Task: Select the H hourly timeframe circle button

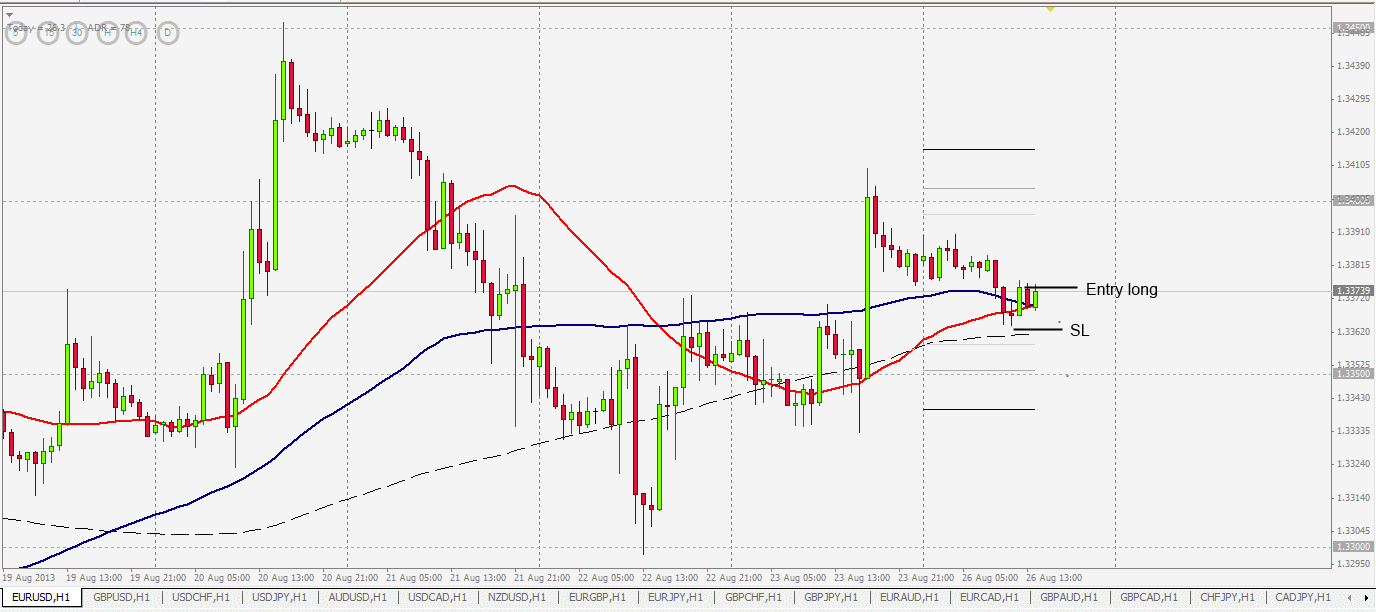Action: click(107, 33)
